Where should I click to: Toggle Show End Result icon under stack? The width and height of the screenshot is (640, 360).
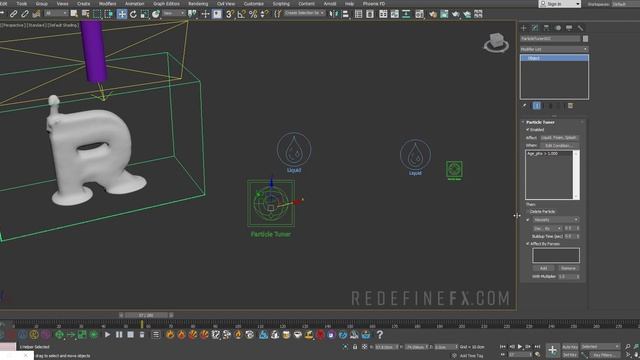point(537,106)
